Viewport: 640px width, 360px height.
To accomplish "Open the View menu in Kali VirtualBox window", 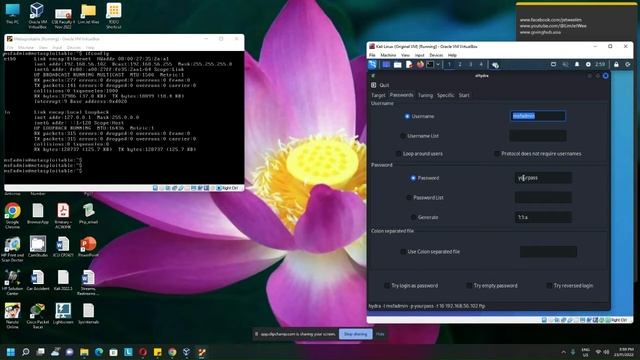I will pyautogui.click(x=405, y=55).
